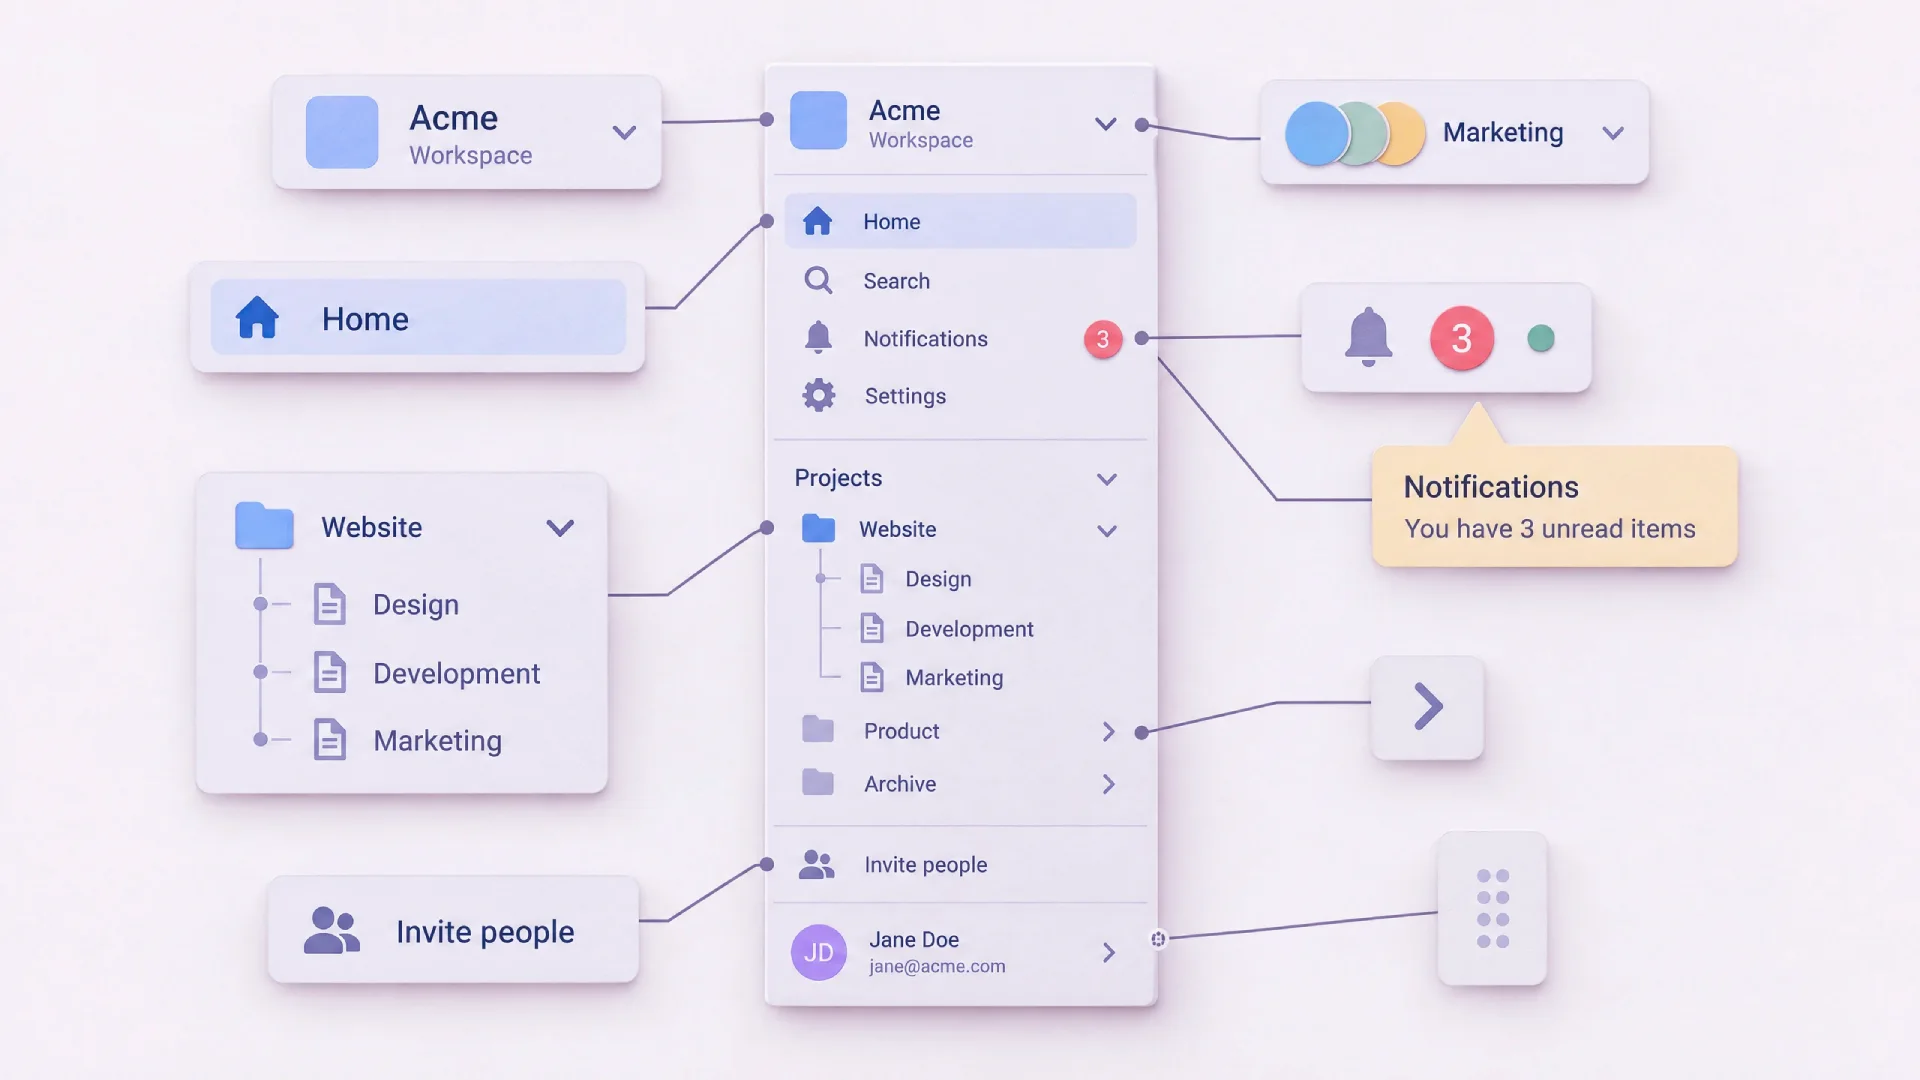This screenshot has height=1080, width=1920.
Task: Click the home icon in center sidebar
Action: coord(818,221)
